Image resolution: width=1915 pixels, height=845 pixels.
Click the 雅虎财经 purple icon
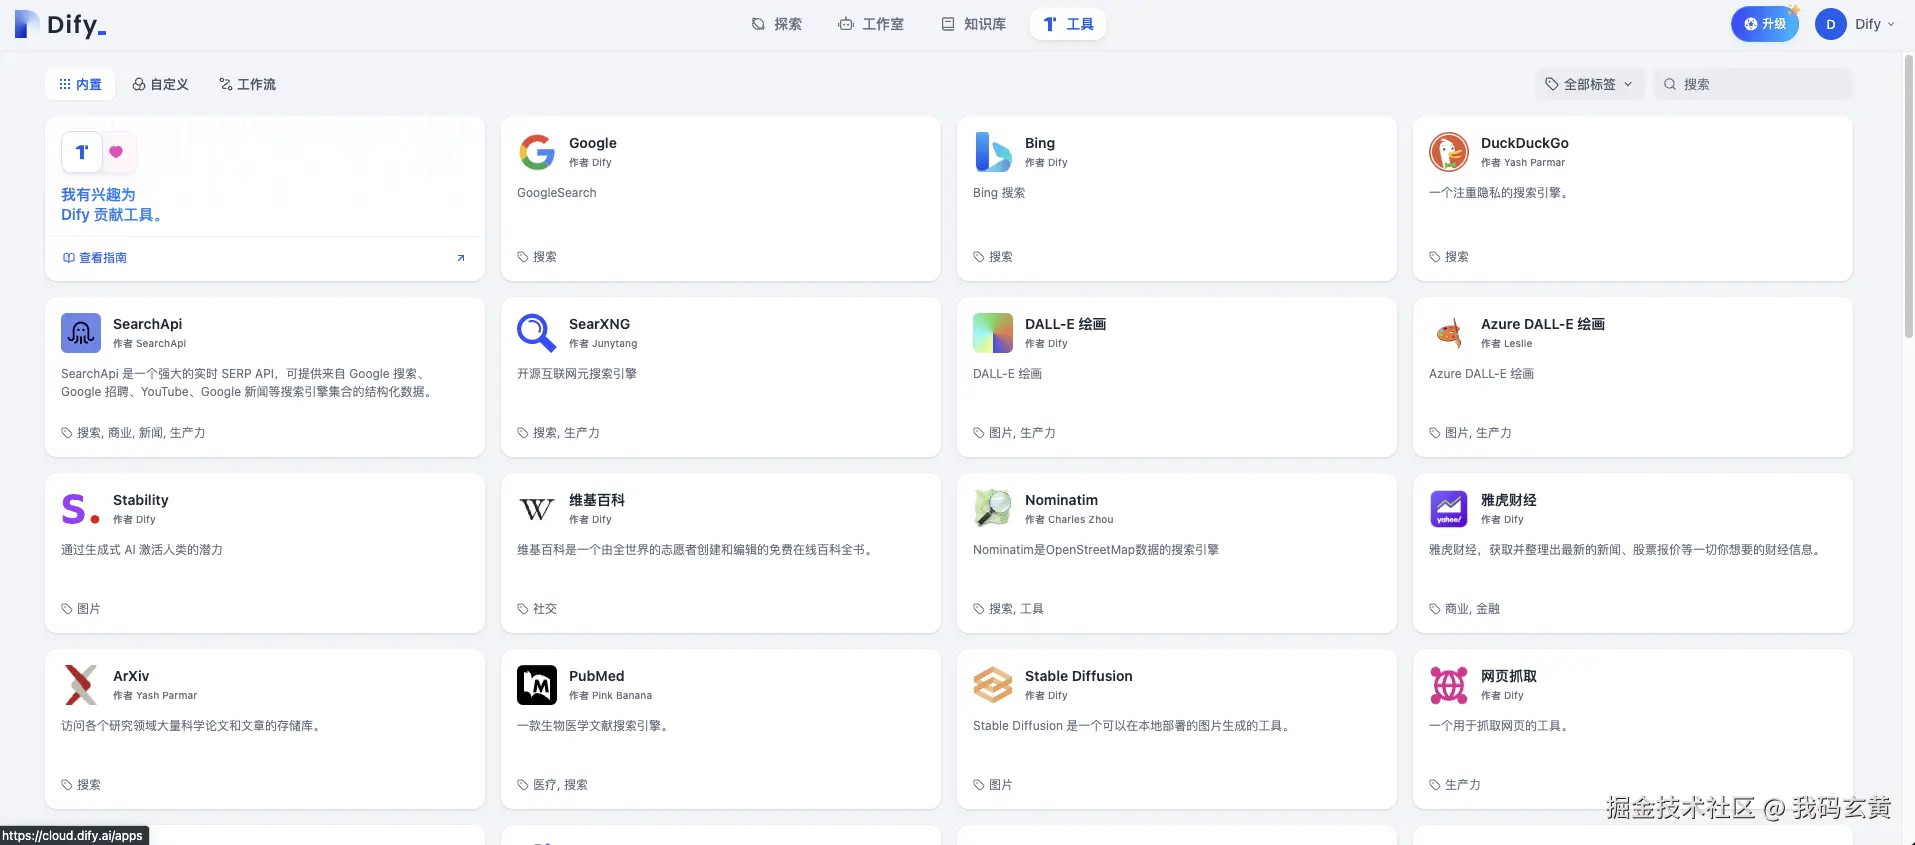coord(1449,509)
